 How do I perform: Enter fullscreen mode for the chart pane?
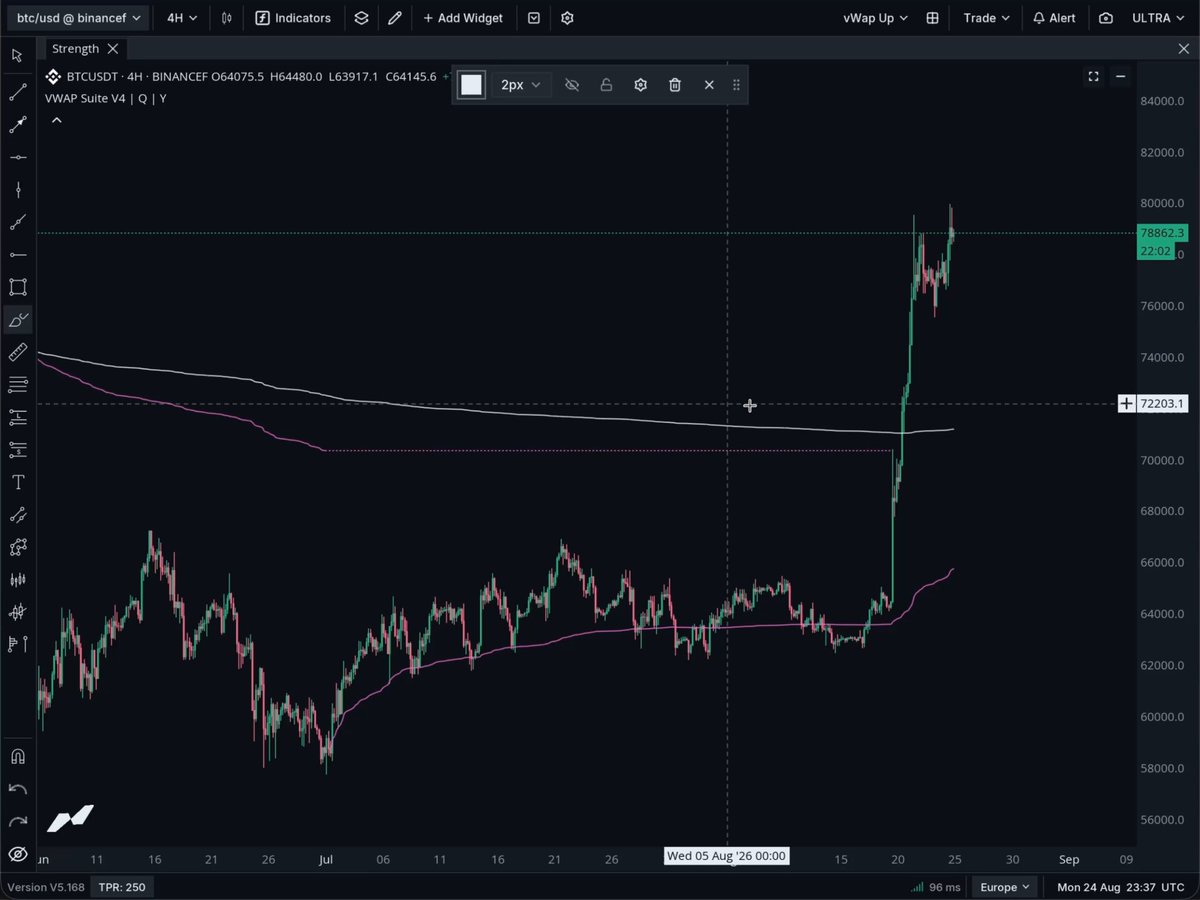tap(1093, 76)
